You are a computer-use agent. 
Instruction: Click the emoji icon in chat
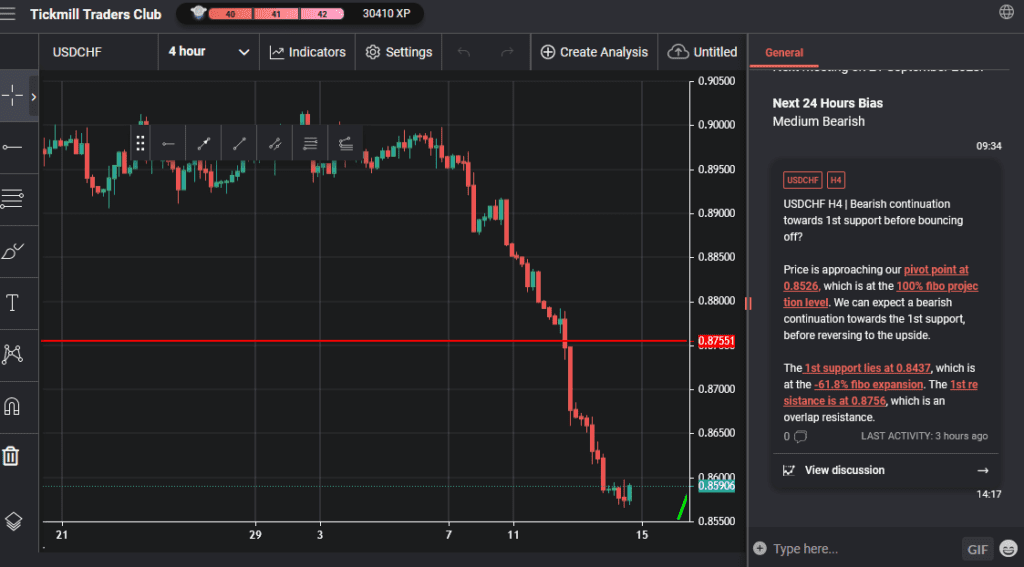1007,548
